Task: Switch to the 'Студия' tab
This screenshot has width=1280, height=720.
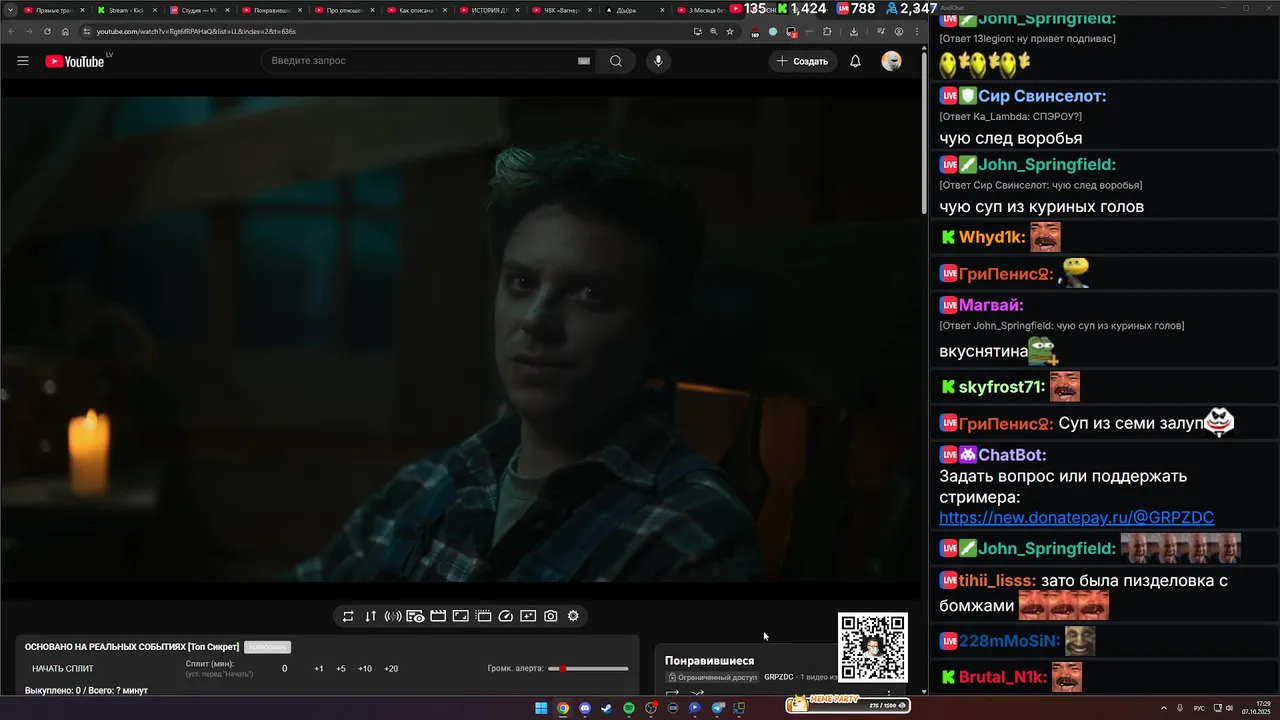Action: (x=200, y=10)
